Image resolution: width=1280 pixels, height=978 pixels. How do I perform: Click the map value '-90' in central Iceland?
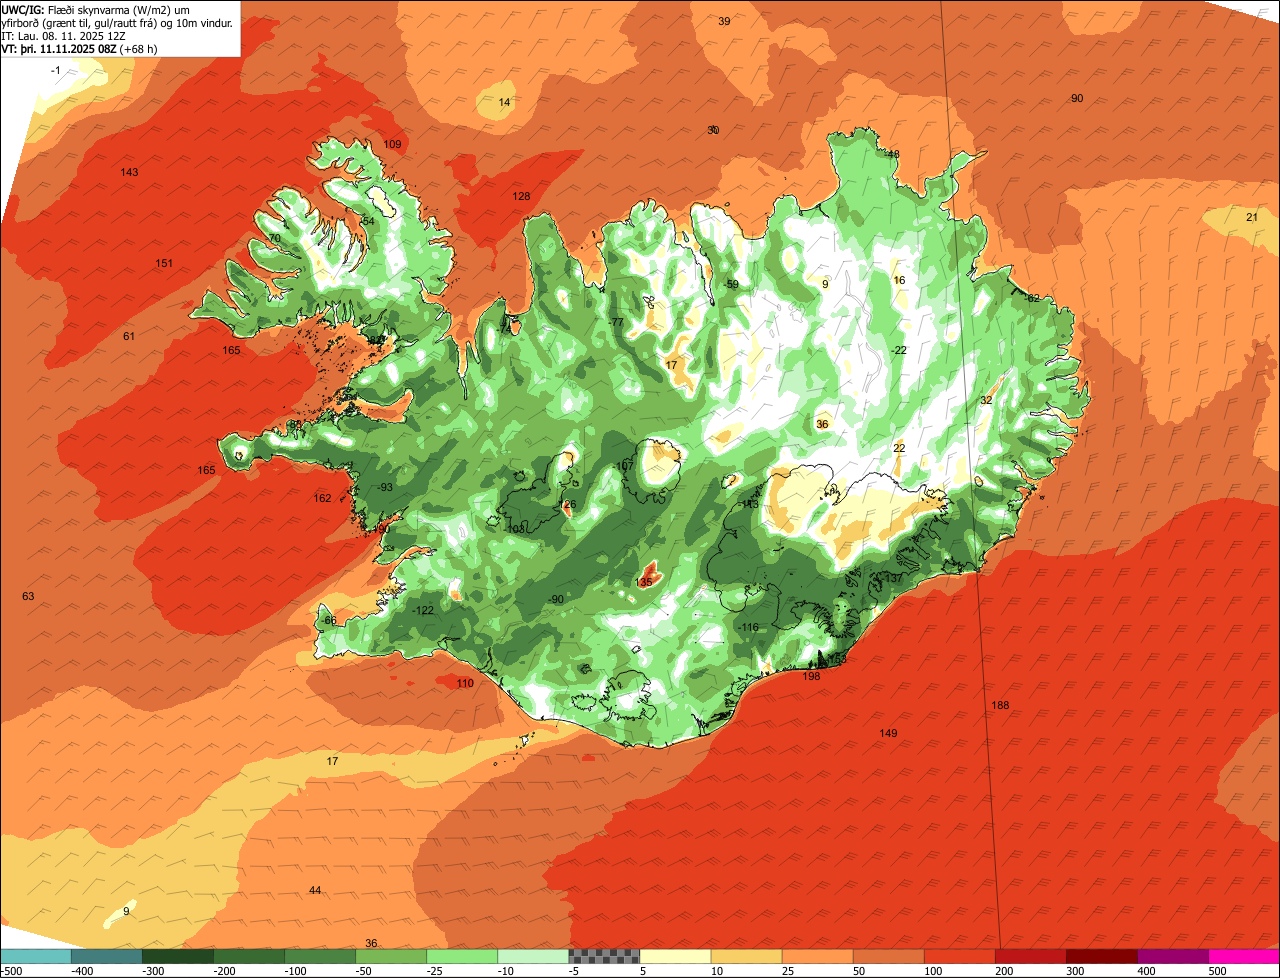click(x=555, y=600)
